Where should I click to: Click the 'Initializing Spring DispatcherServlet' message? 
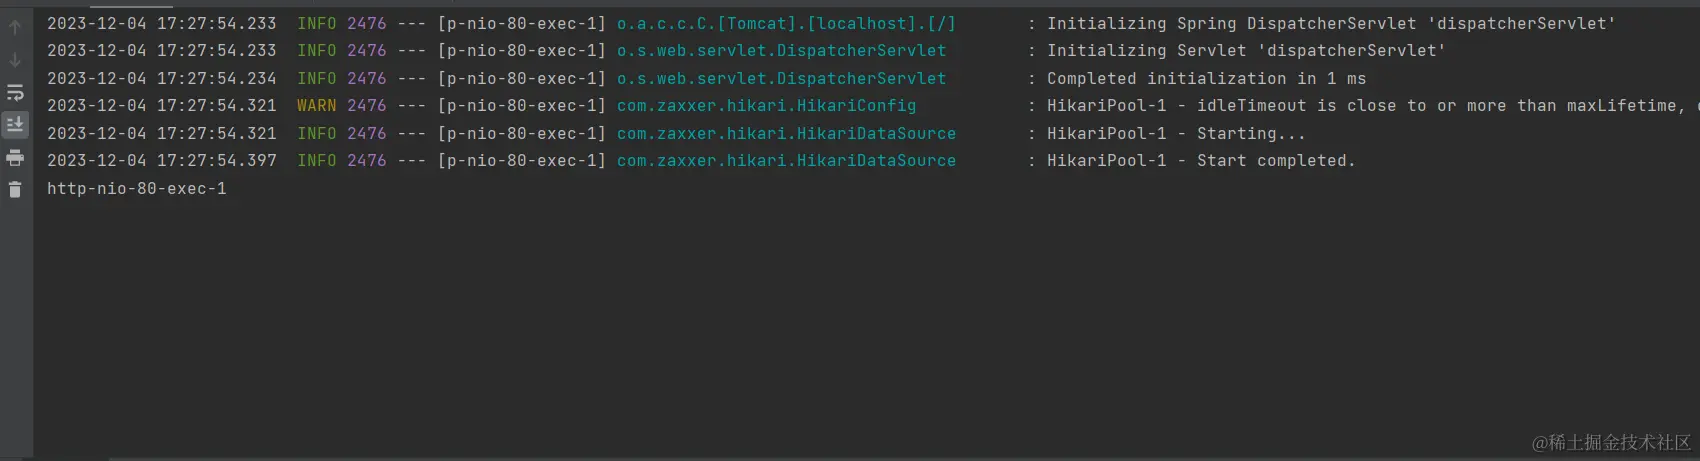pyautogui.click(x=1331, y=23)
